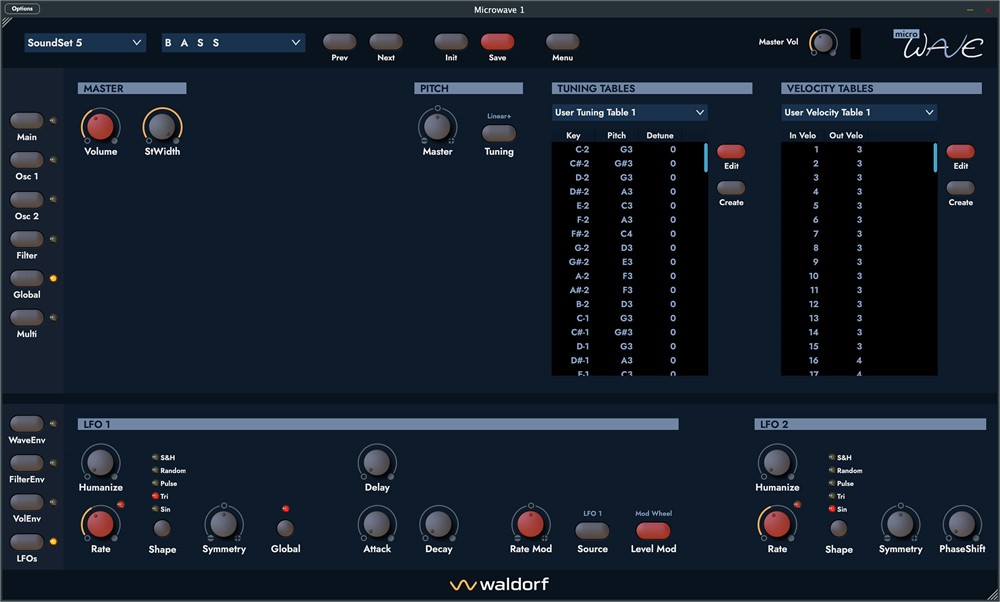Click the LFO 1 Delay knob
Viewport: 1000px width, 602px height.
[376, 462]
